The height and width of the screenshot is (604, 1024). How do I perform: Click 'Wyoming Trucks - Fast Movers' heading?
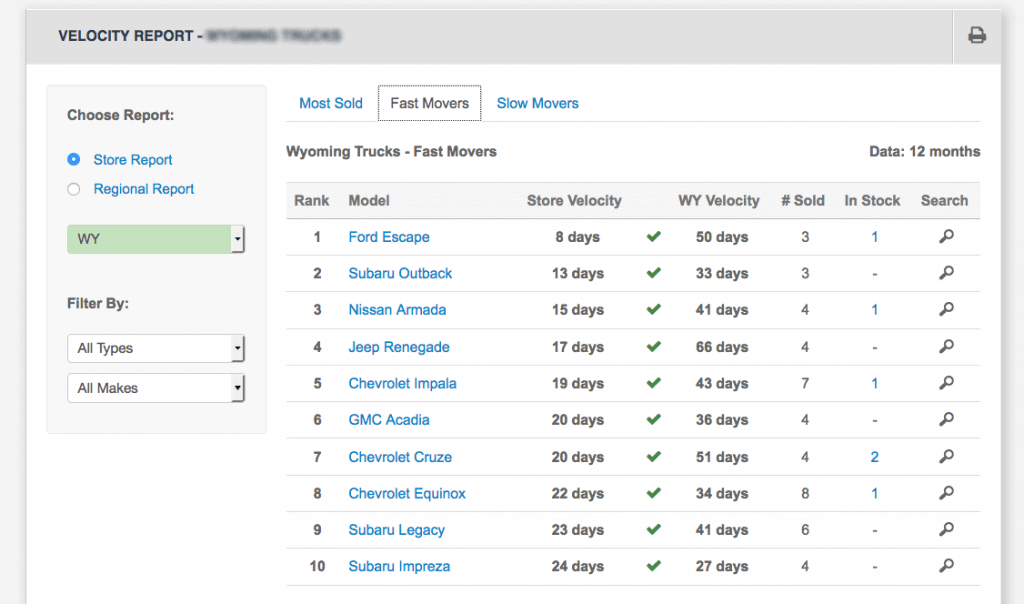(x=391, y=151)
